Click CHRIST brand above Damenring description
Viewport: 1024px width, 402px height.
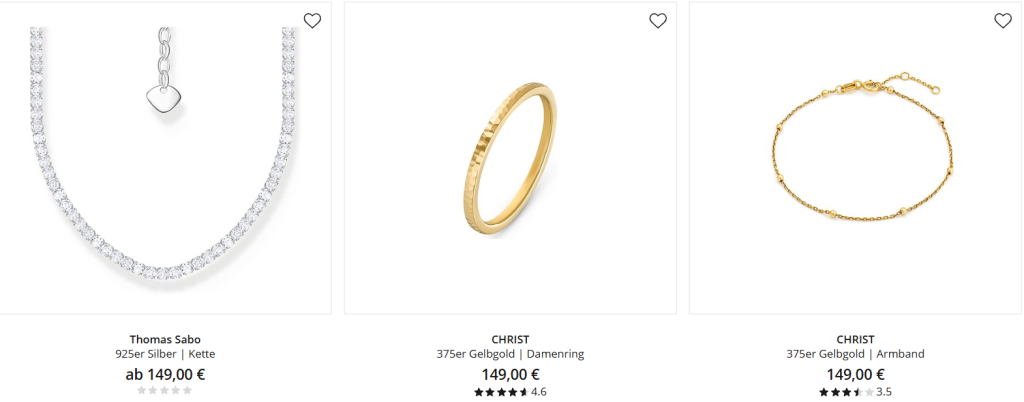point(510,339)
